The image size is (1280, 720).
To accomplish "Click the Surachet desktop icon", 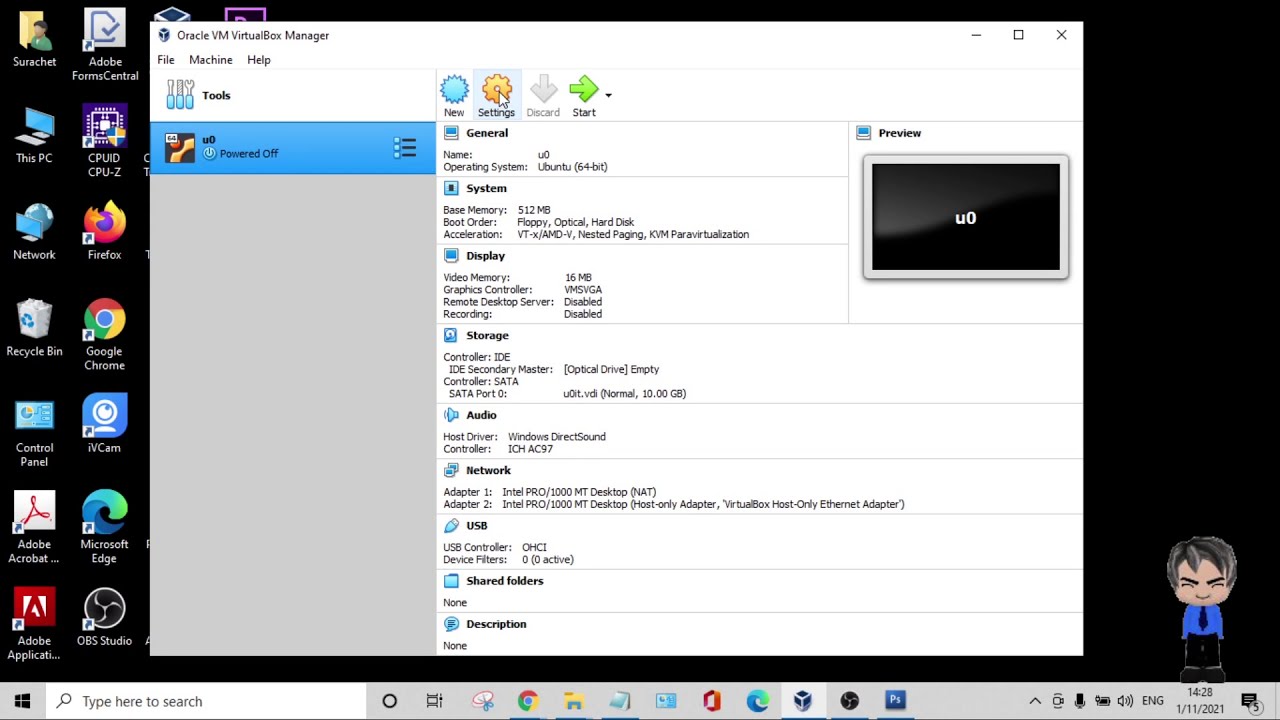I will [x=34, y=40].
